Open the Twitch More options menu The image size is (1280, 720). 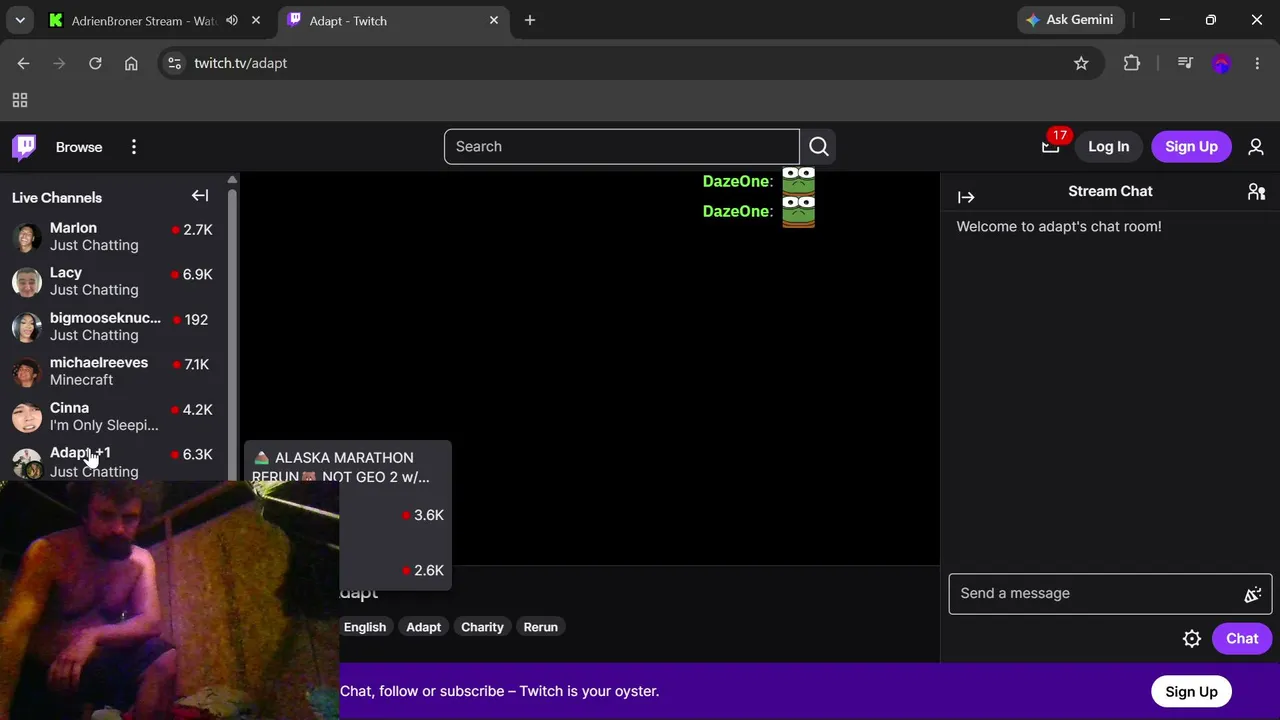point(134,147)
